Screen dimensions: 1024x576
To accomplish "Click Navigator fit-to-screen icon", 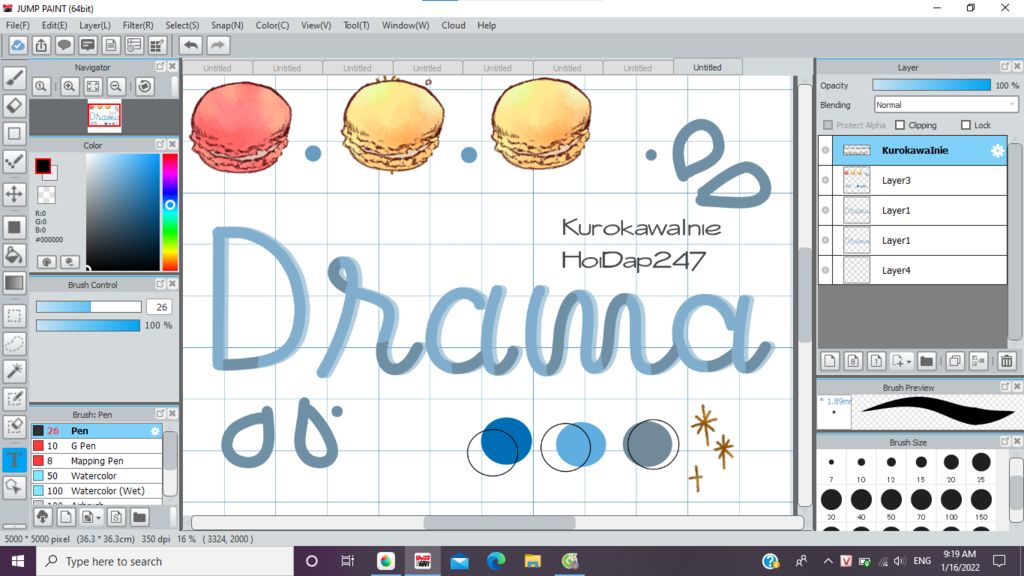I will point(93,86).
